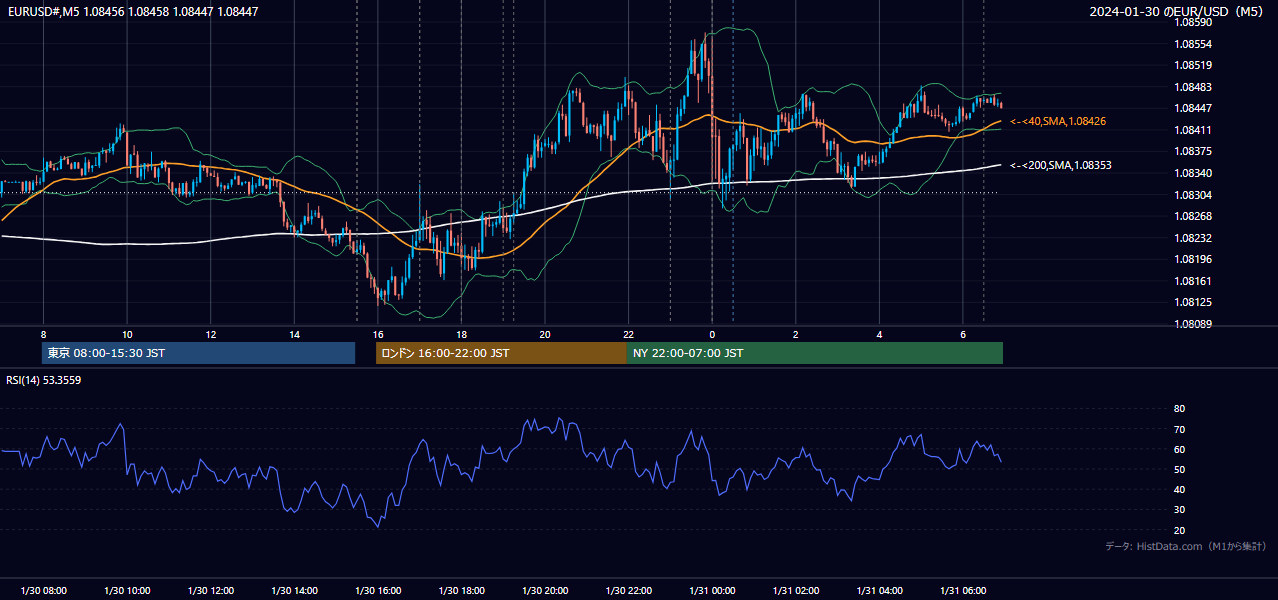Screen dimensions: 1278x600
Task: Click hour label 22 under the price chart
Action: 629,334
